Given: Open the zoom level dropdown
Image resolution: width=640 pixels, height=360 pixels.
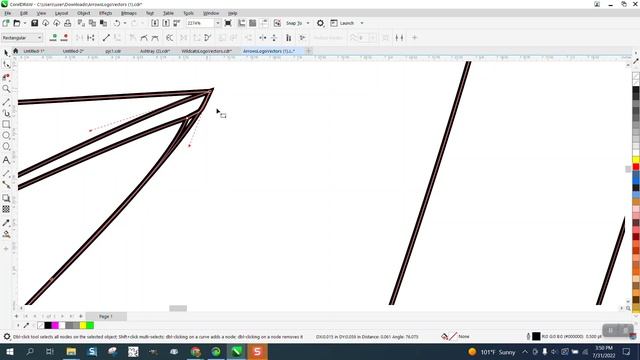Looking at the screenshot, I should (218, 23).
